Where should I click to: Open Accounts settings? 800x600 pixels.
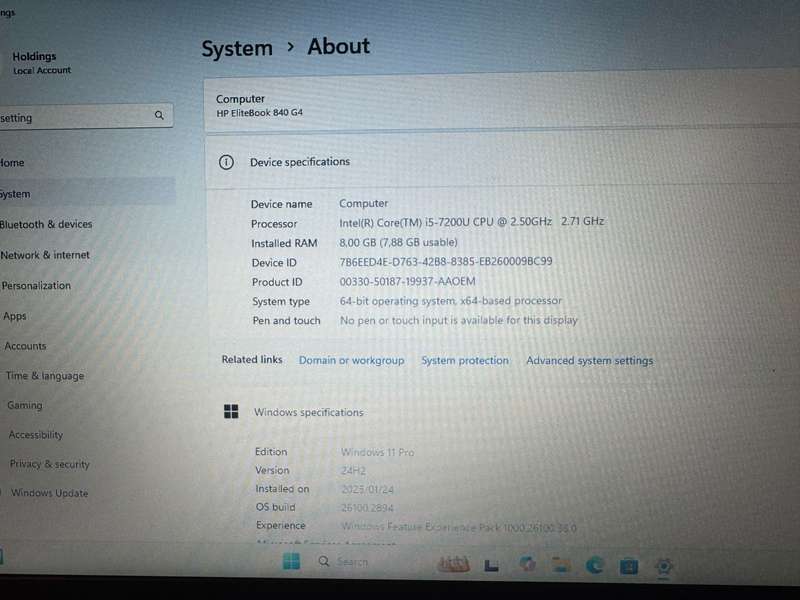(x=25, y=346)
